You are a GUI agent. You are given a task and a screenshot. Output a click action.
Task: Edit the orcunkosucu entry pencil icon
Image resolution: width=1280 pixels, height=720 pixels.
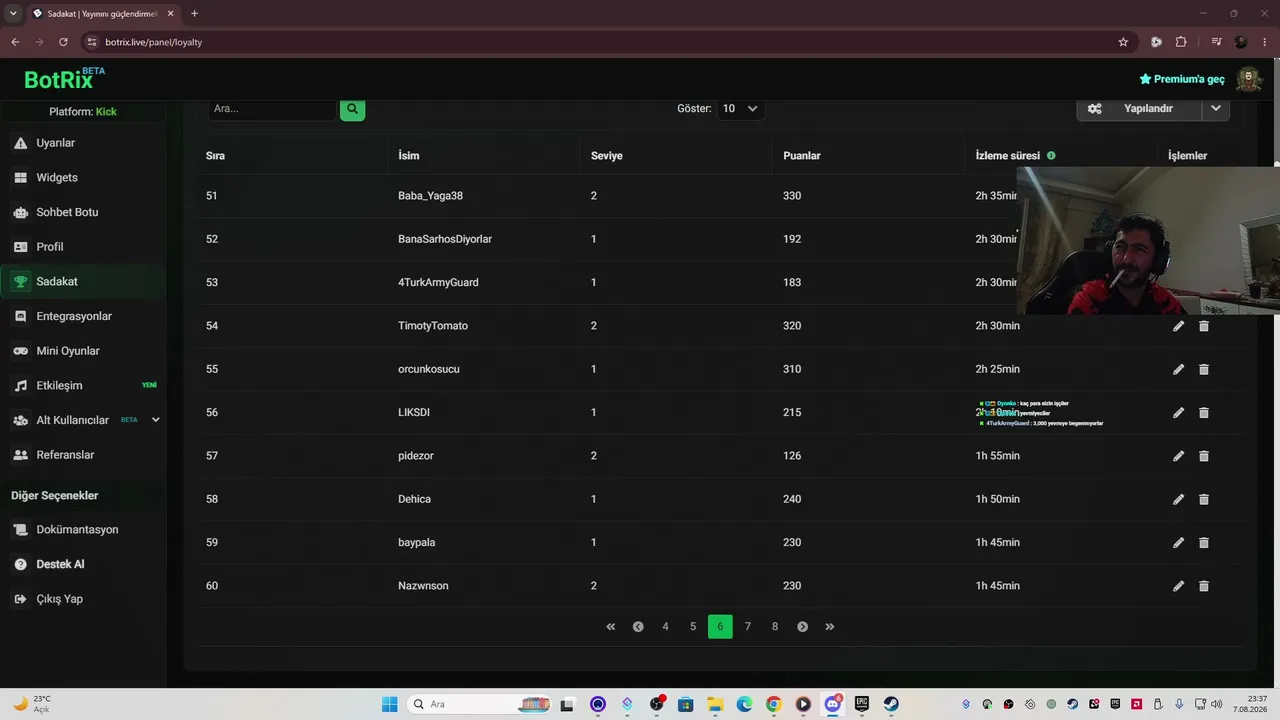[1178, 369]
